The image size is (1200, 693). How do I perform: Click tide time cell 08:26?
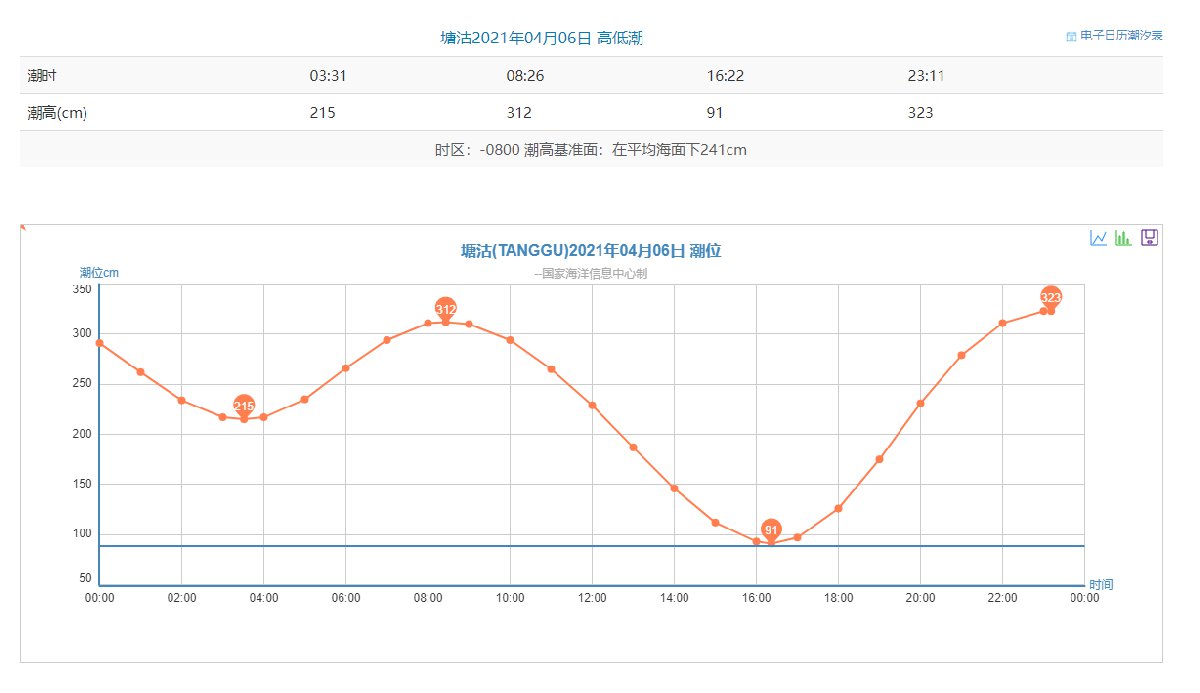pos(525,75)
